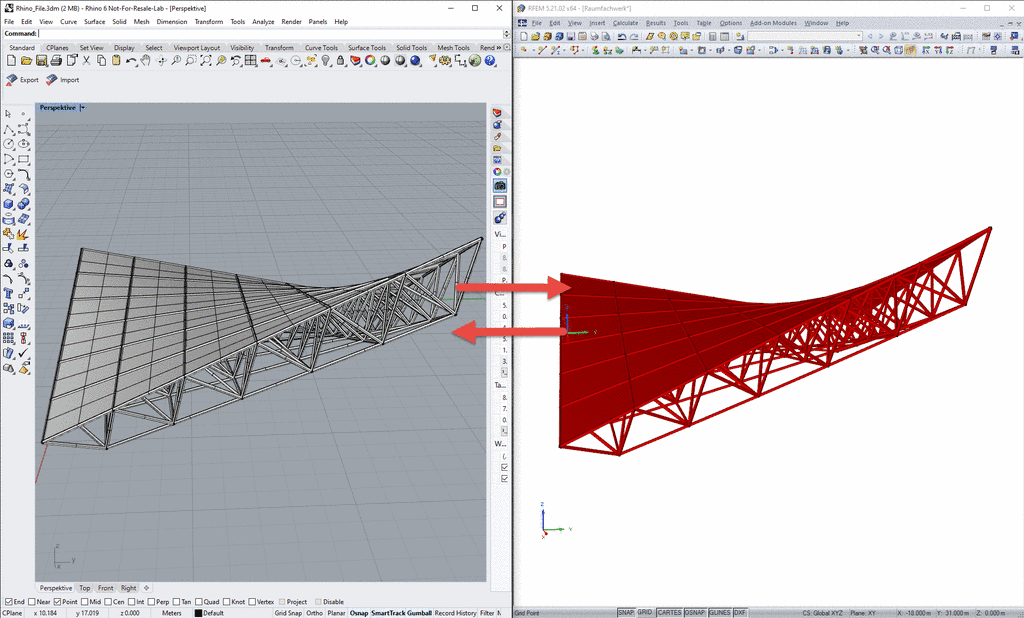This screenshot has width=1024, height=618.
Task: Click the black Default layer color swatch
Action: click(198, 613)
